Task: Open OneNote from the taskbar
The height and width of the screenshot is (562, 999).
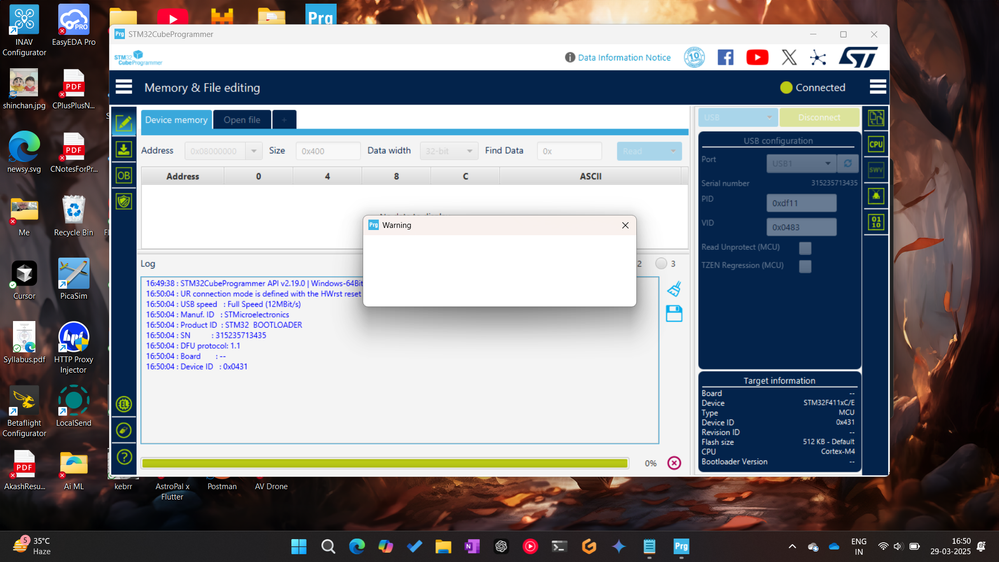Action: point(472,546)
